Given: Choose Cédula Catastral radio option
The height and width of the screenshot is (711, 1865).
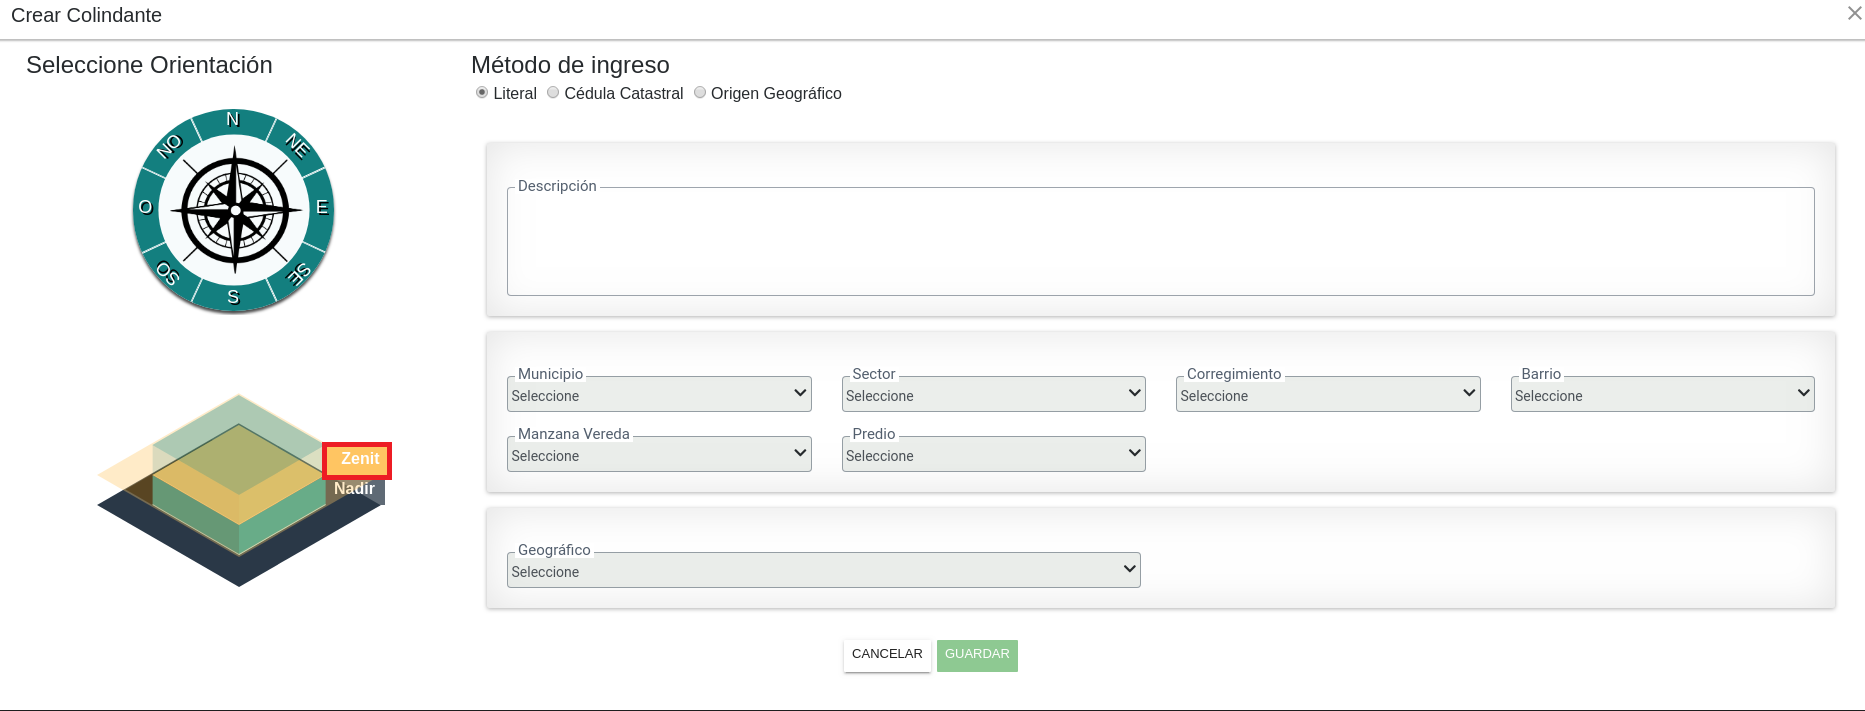Looking at the screenshot, I should (x=553, y=93).
